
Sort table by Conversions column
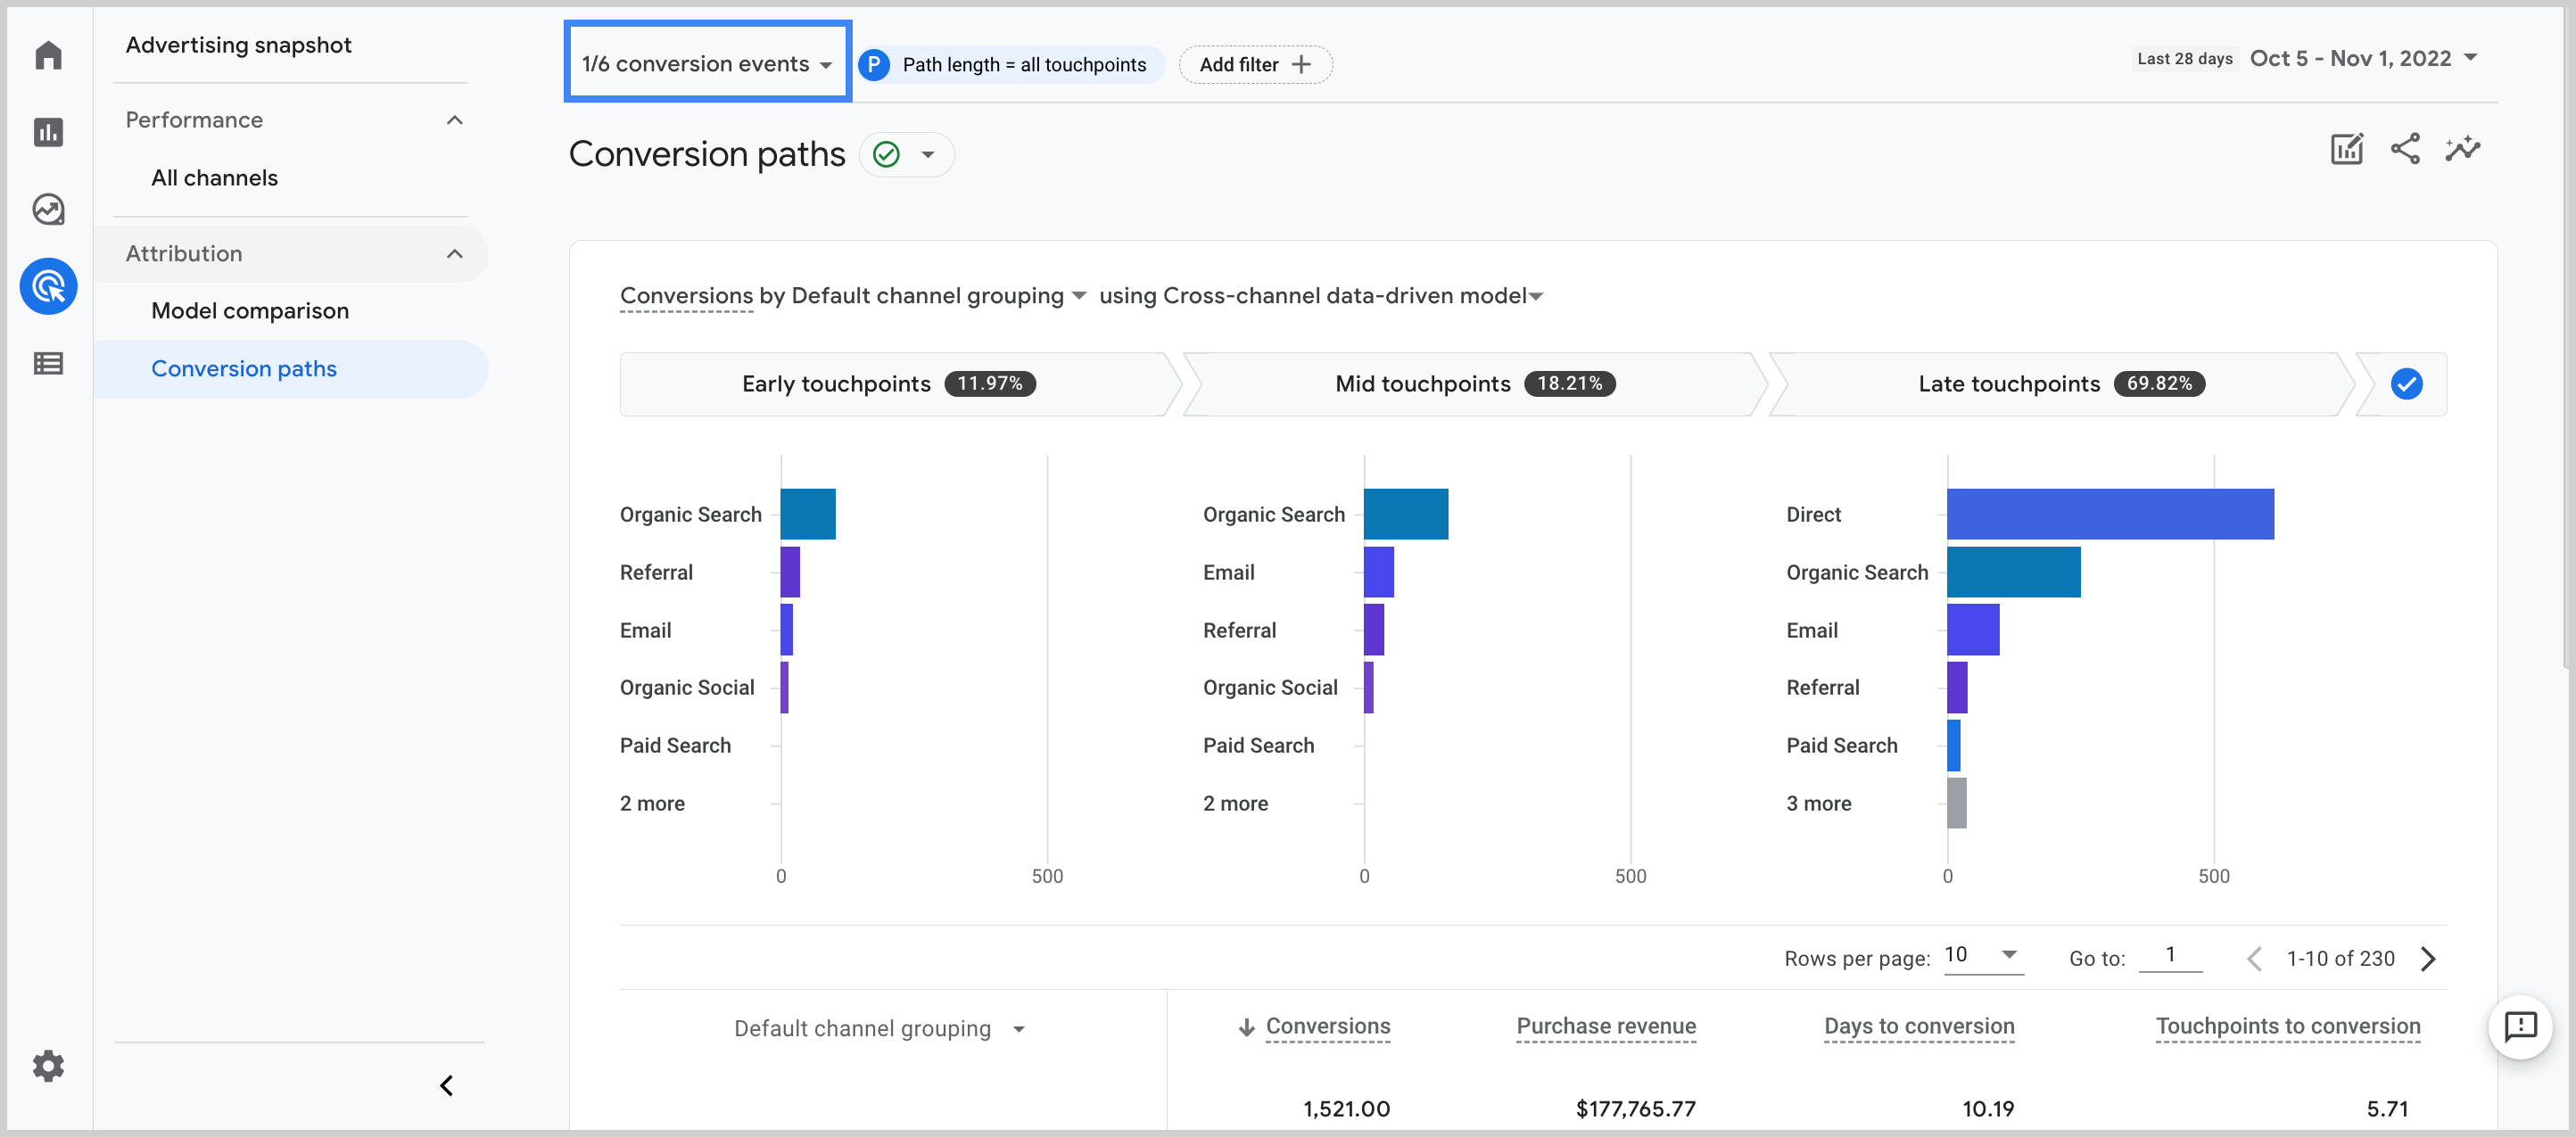(1327, 1027)
